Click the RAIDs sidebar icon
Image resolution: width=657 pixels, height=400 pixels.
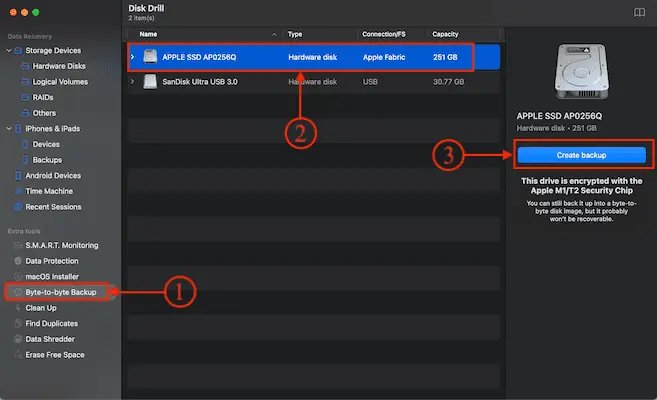click(x=25, y=98)
